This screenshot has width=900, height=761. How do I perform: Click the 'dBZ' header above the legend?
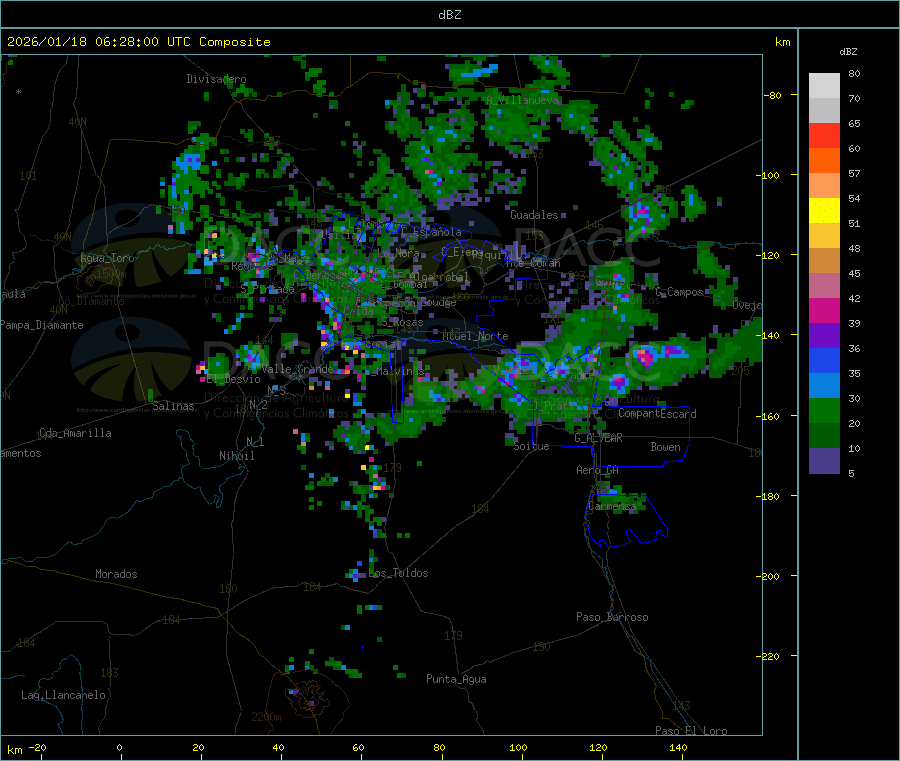(848, 52)
